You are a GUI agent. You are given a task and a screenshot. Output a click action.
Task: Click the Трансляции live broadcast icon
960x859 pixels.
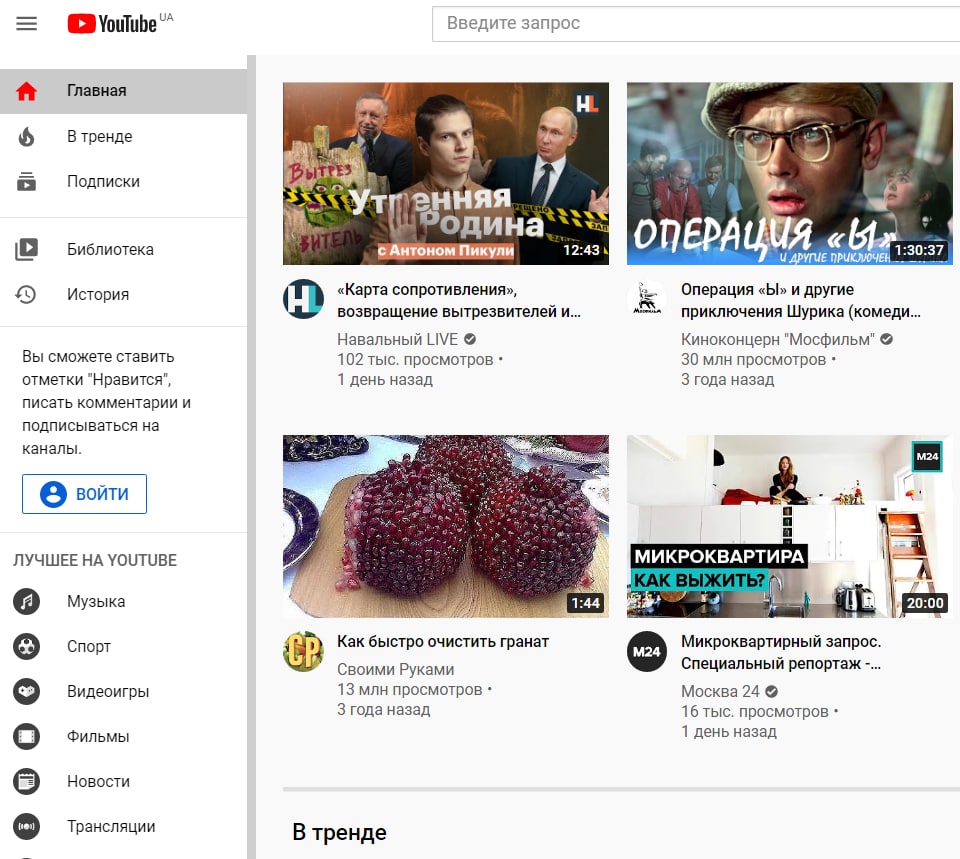click(x=26, y=827)
